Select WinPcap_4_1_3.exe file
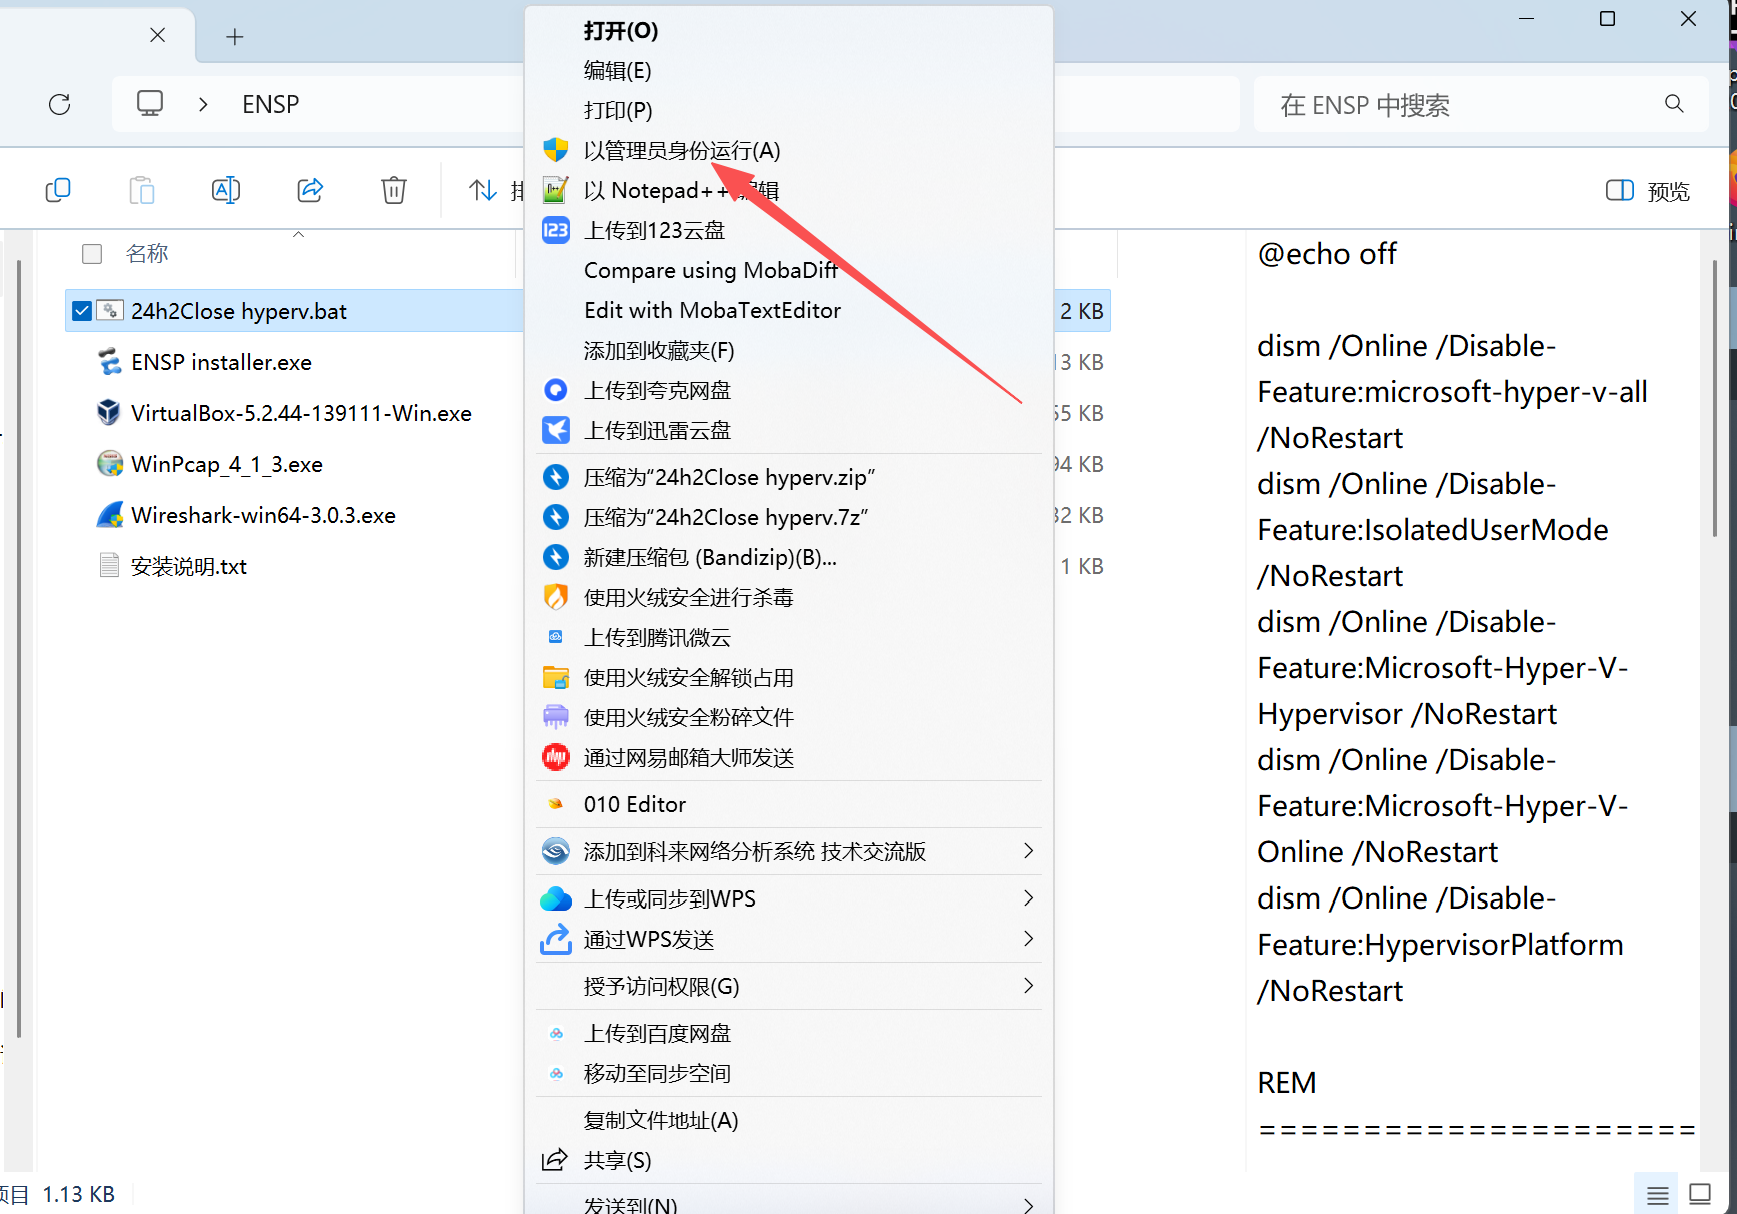 point(227,464)
